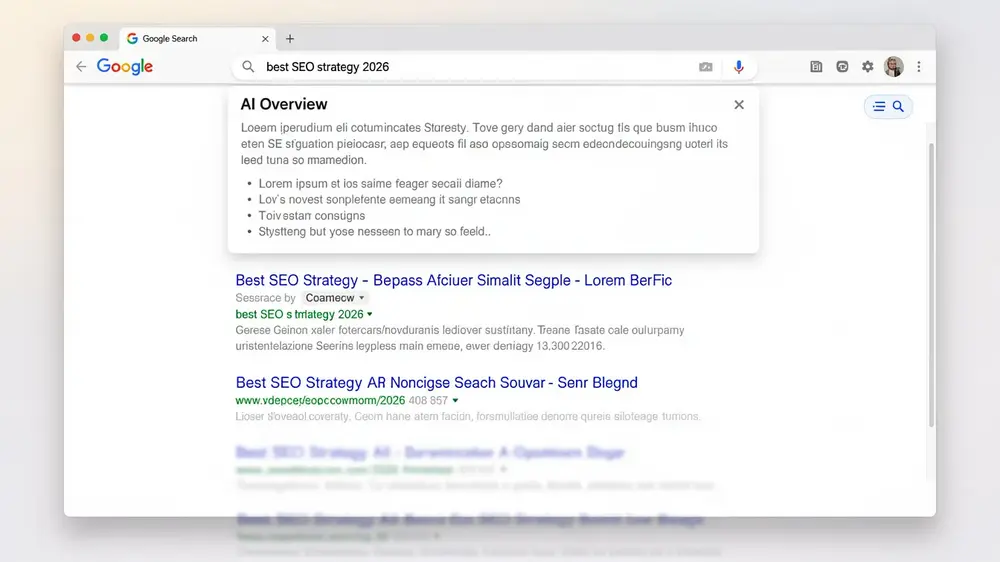Click bullet Stystteng but yose nesseen

pyautogui.click(x=374, y=232)
